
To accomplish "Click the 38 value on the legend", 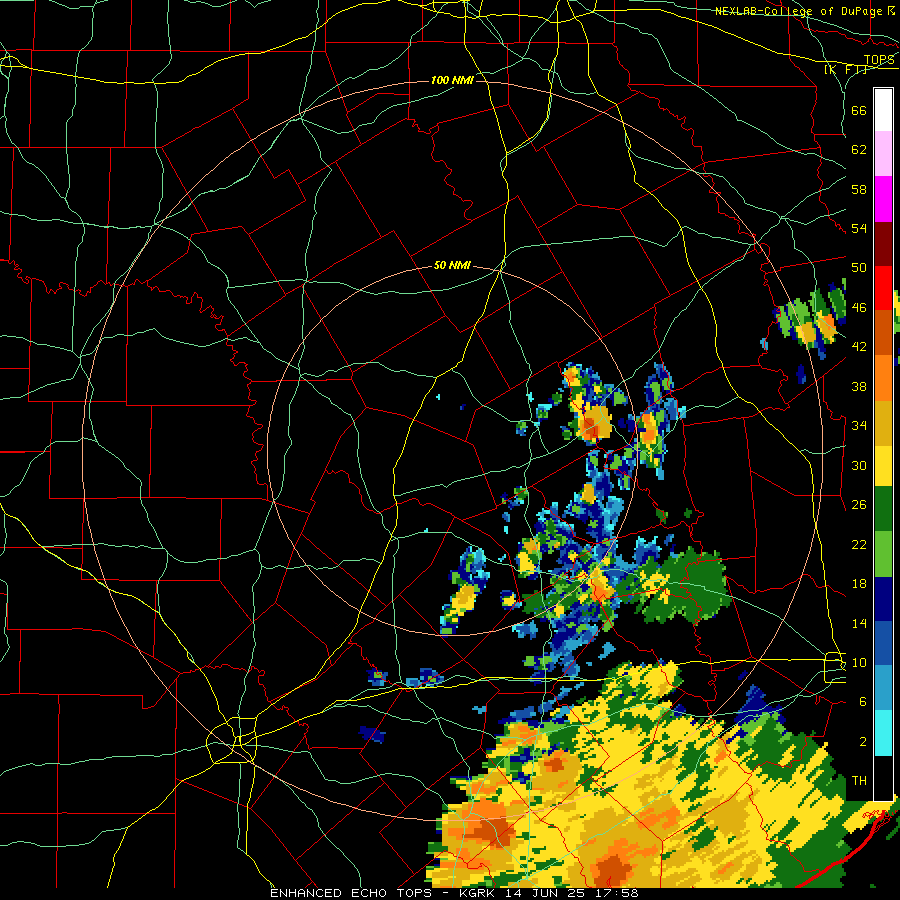I will tap(859, 386).
